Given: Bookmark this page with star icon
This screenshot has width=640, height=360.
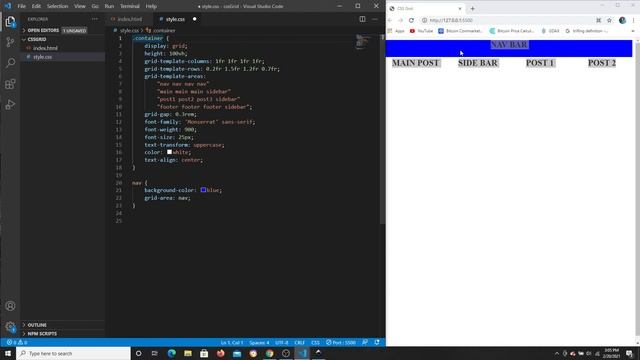Looking at the screenshot, I should point(609,20).
